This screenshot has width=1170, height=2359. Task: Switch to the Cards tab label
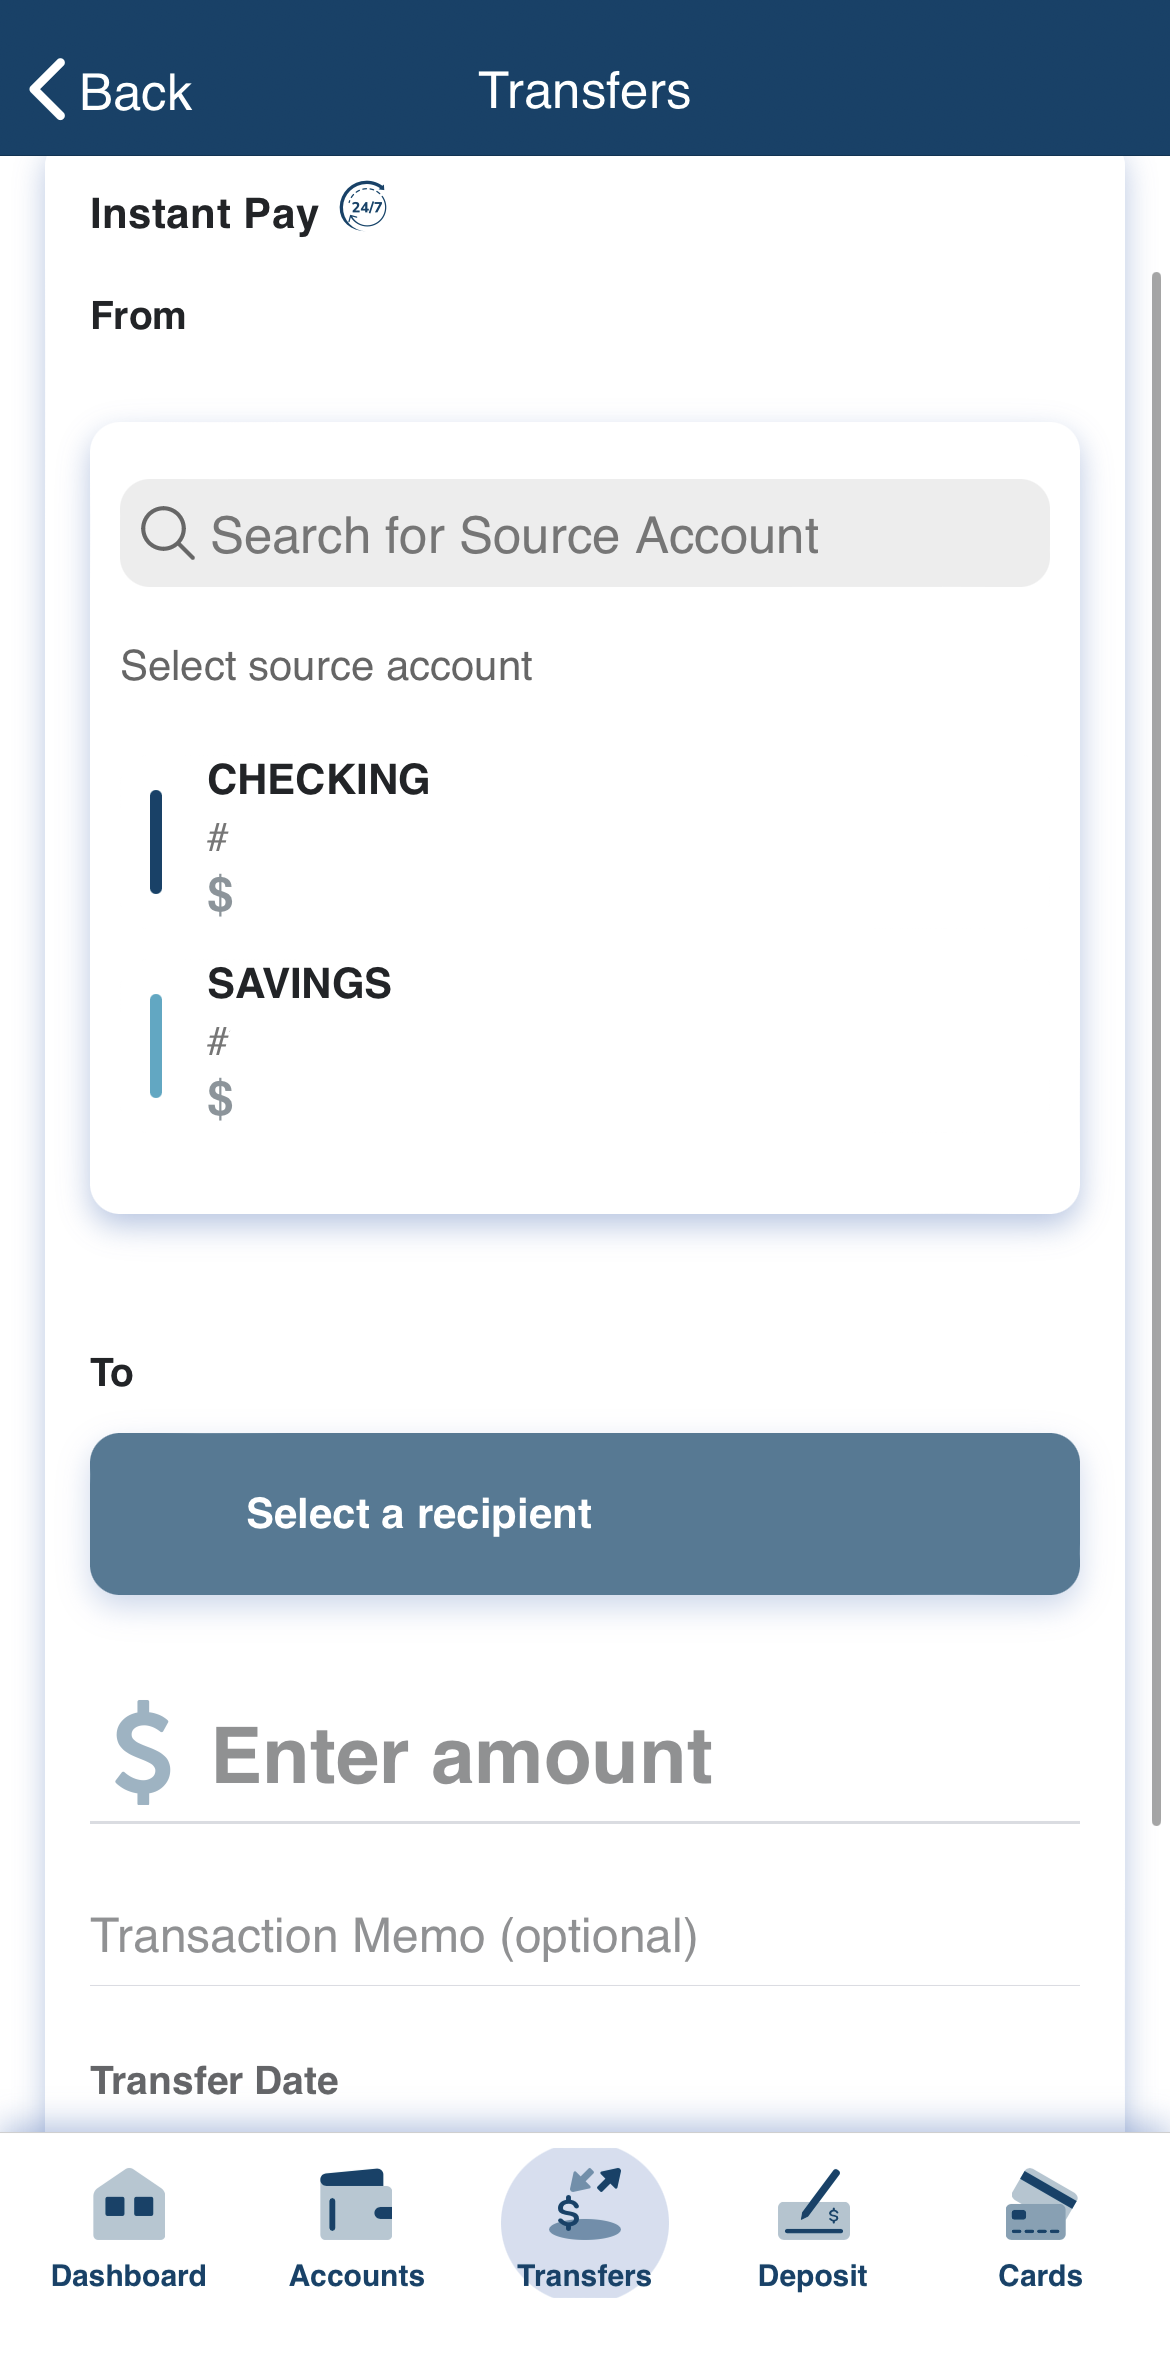(1040, 2275)
